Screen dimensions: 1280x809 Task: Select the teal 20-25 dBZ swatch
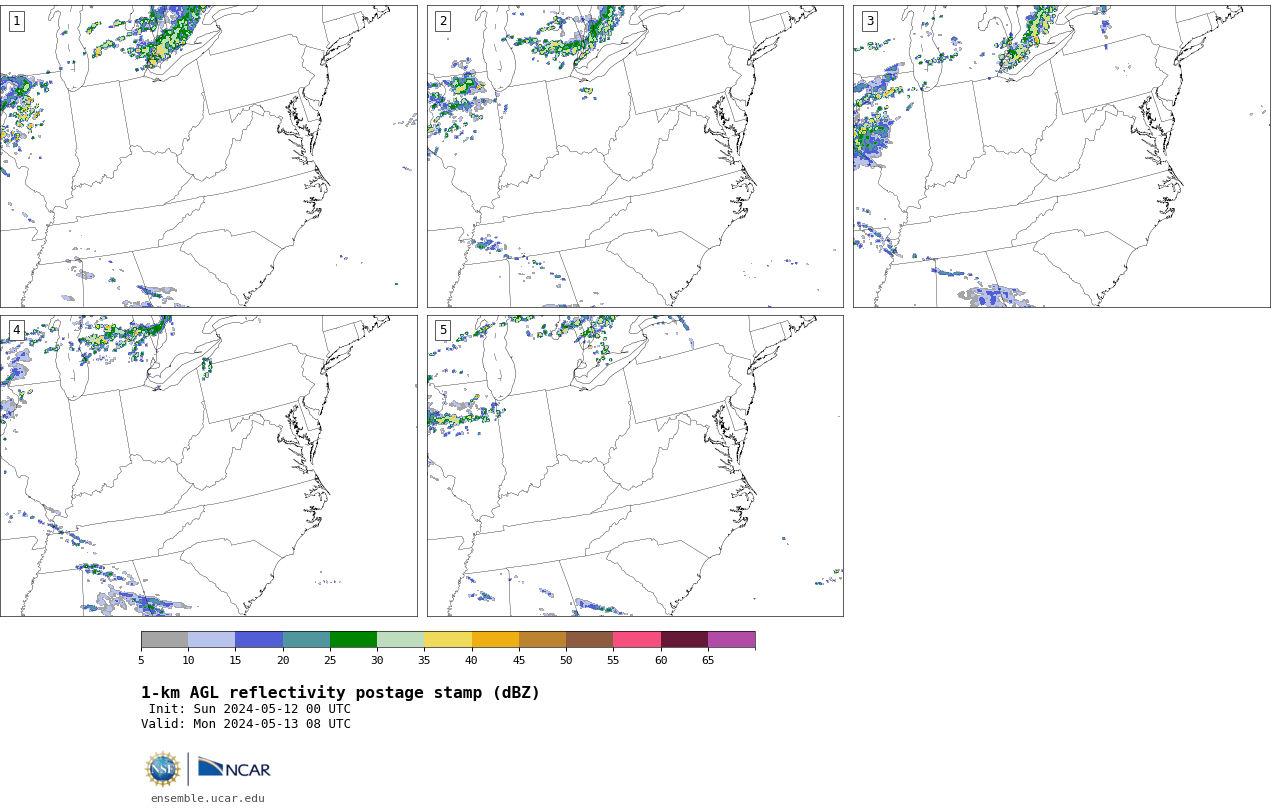tap(306, 640)
